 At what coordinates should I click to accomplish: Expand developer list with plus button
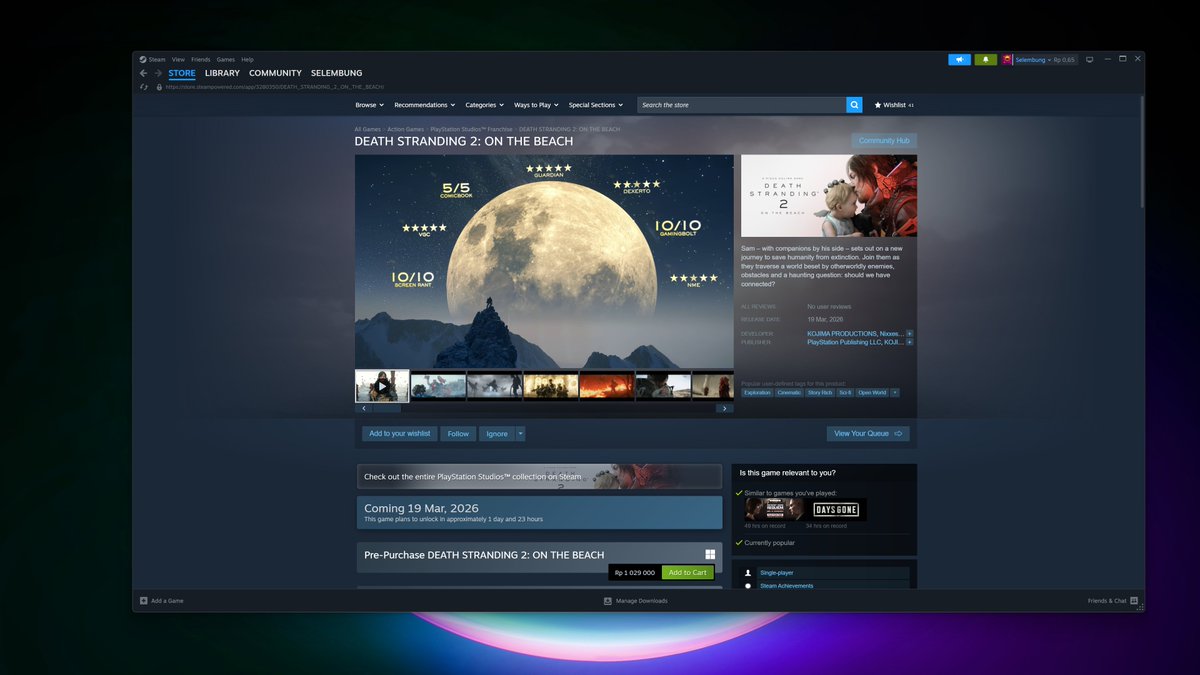910,333
